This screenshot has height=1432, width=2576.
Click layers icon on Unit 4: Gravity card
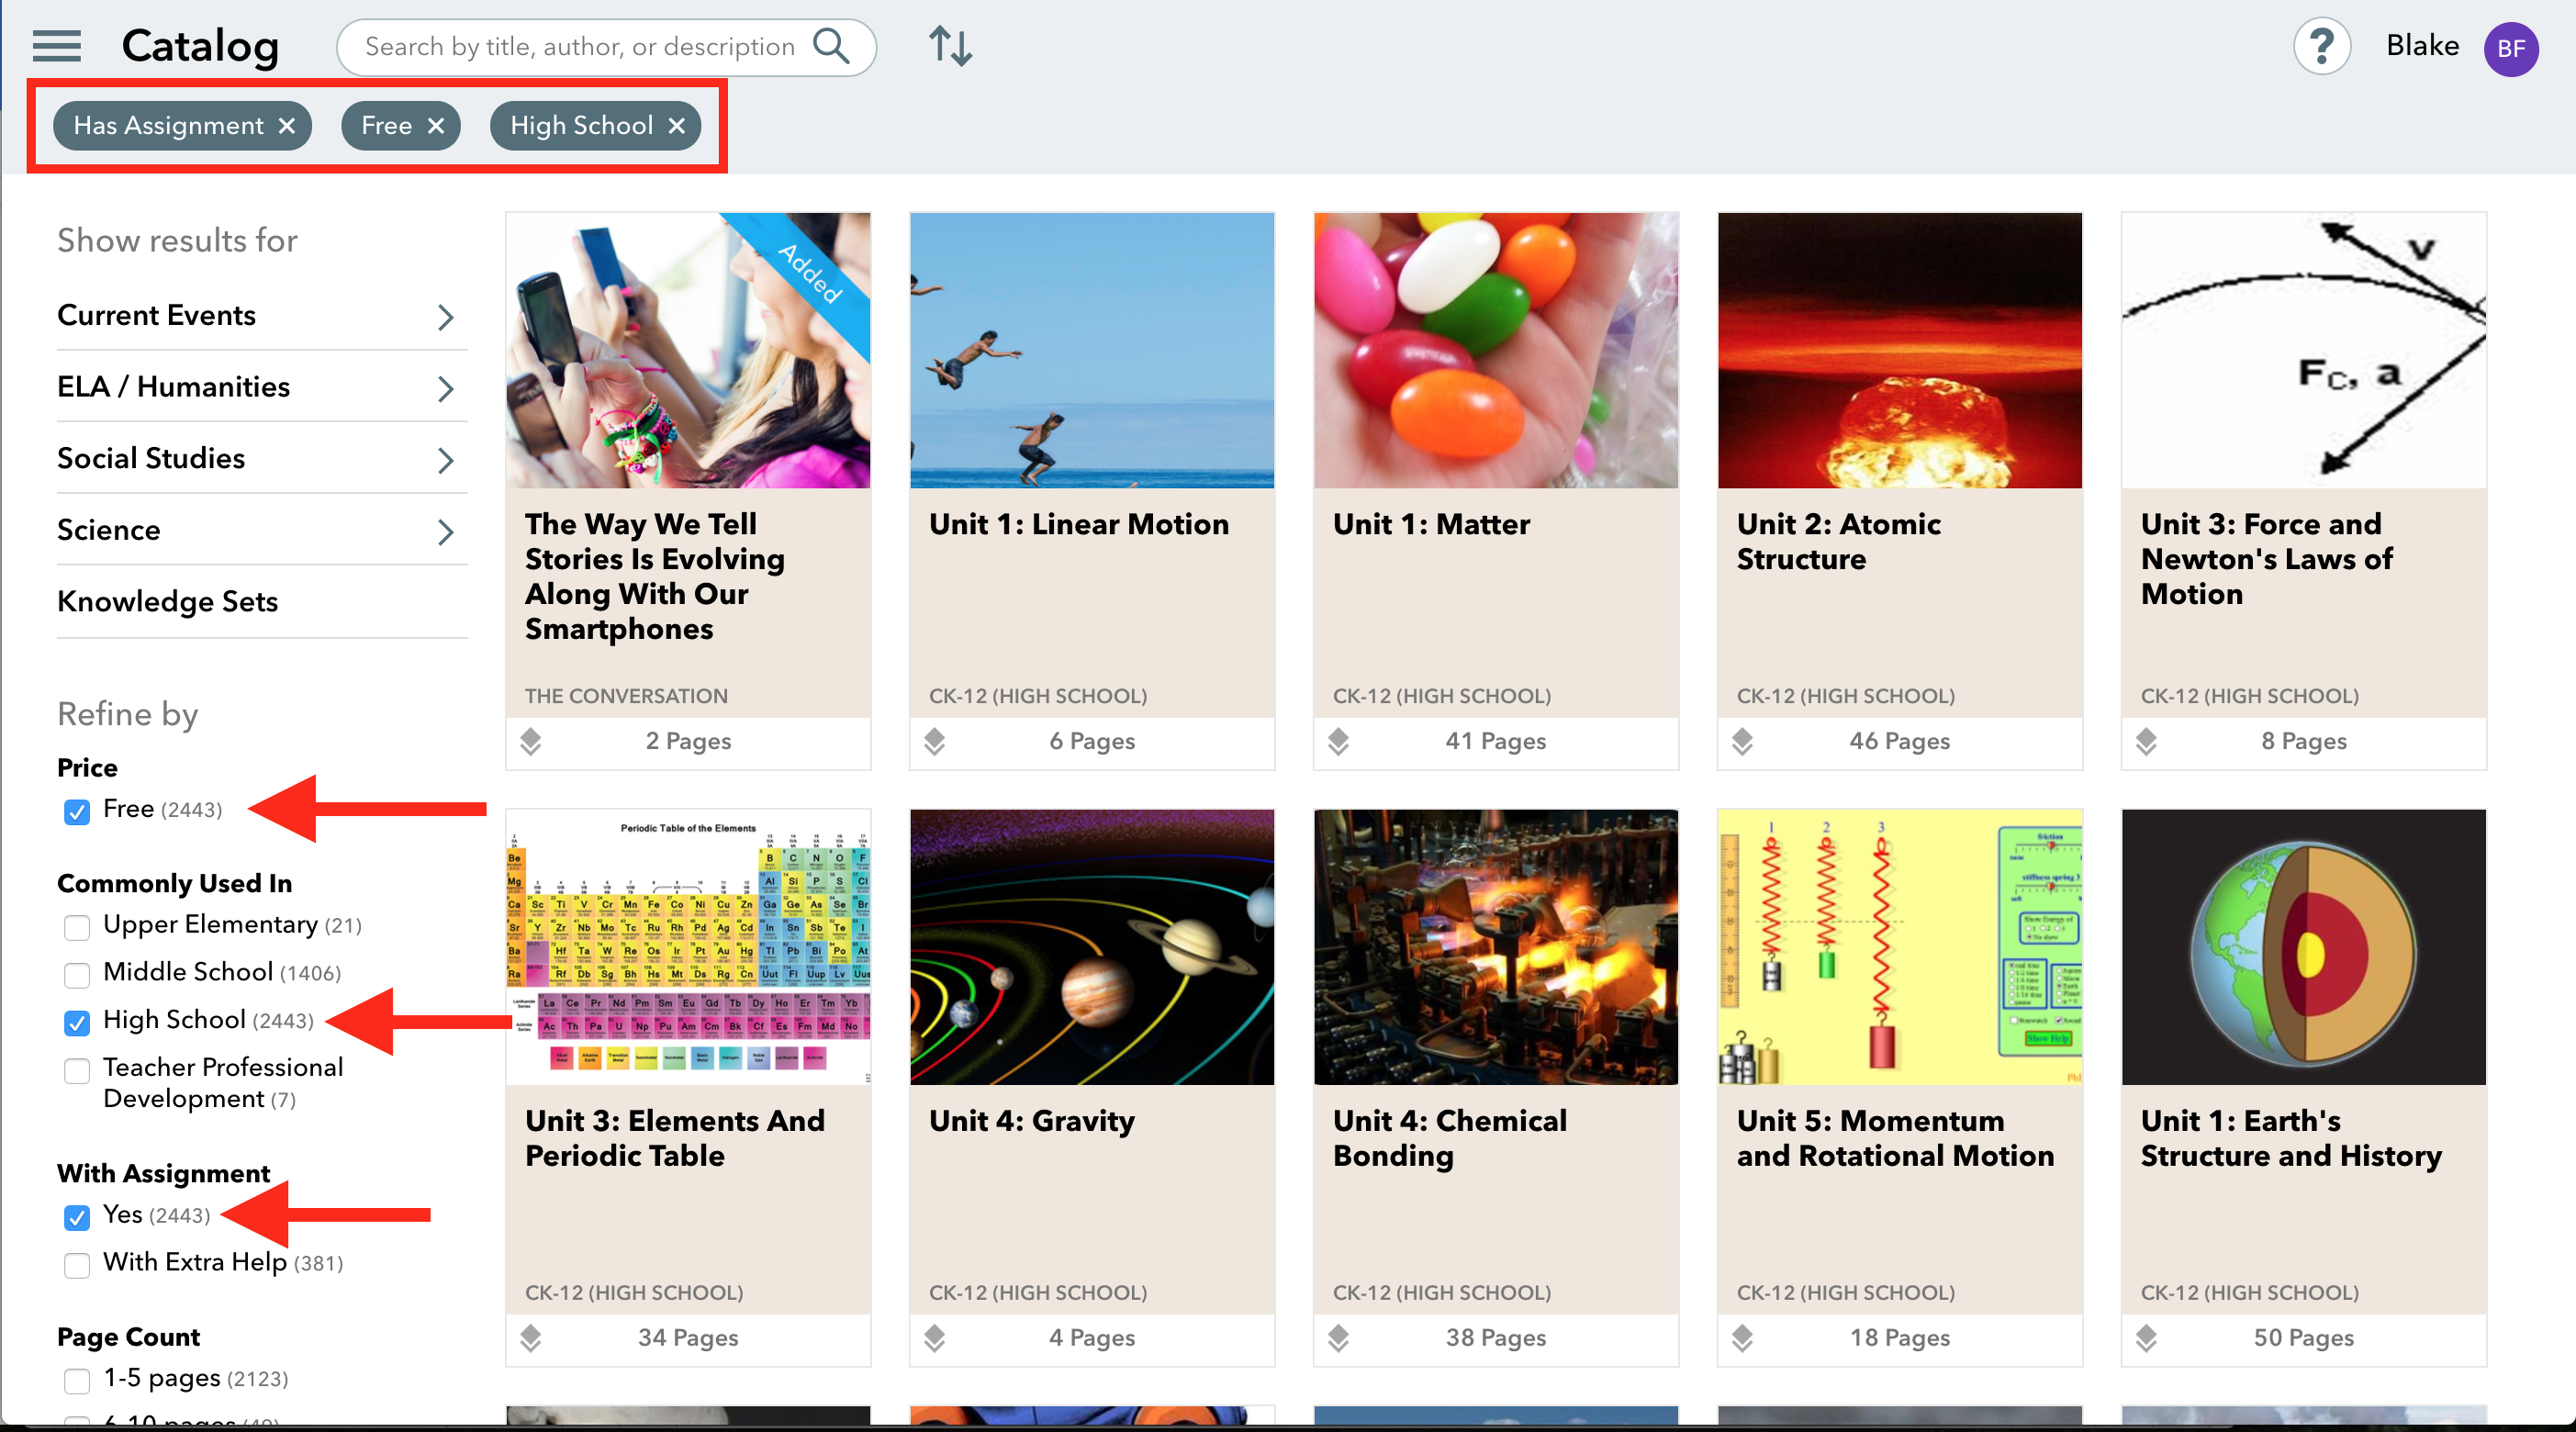click(935, 1338)
